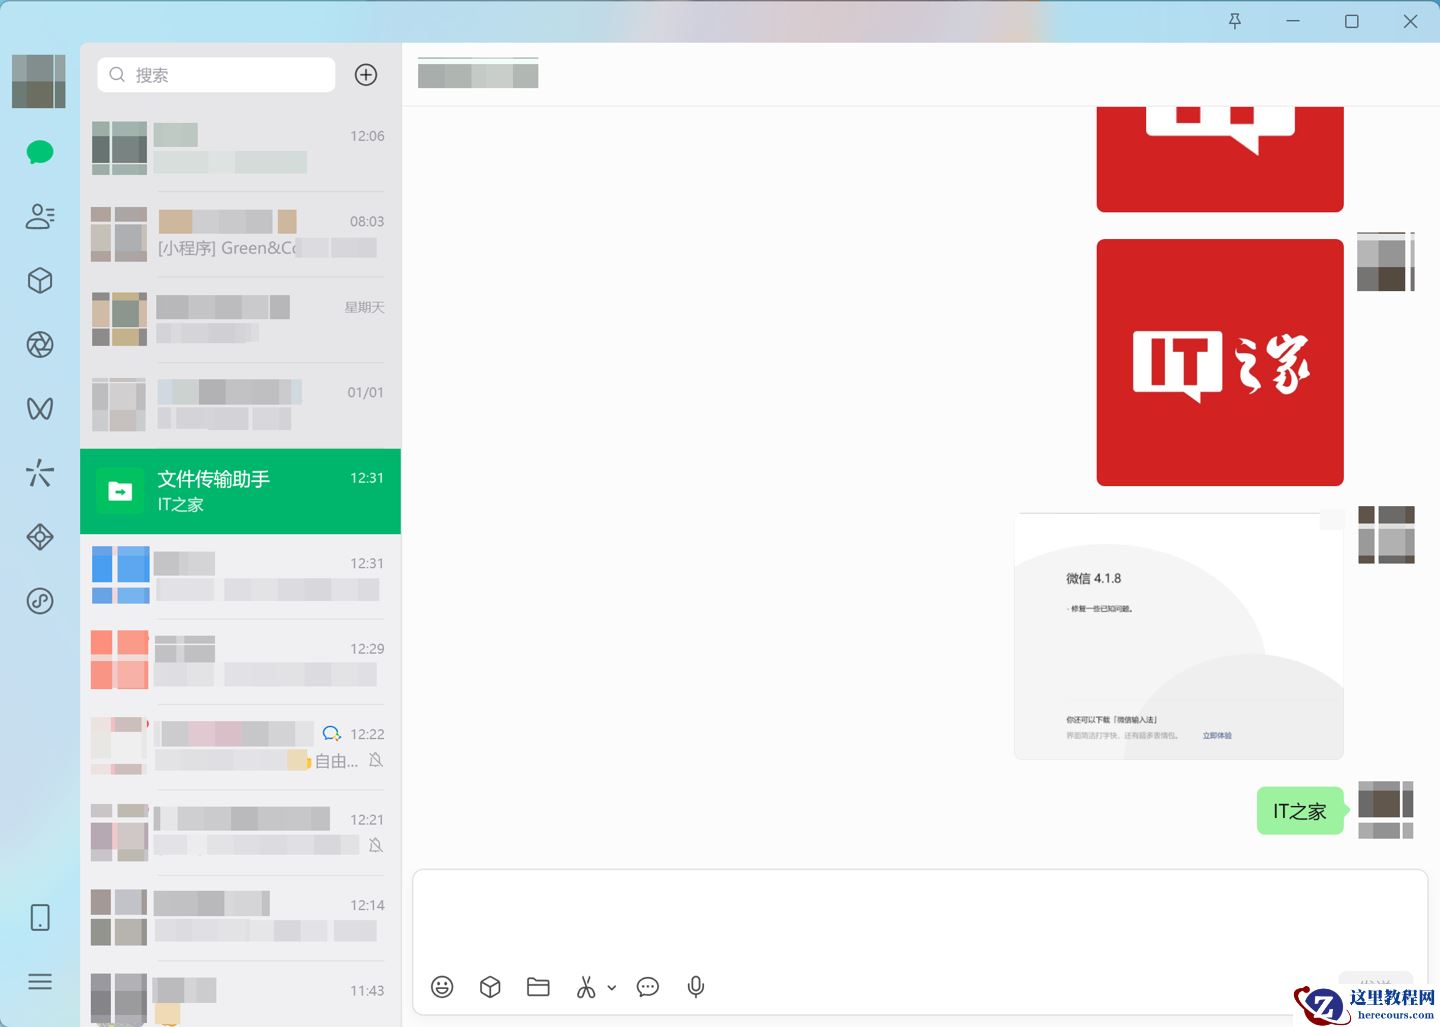Pin the window with the pushpin icon

(1235, 21)
